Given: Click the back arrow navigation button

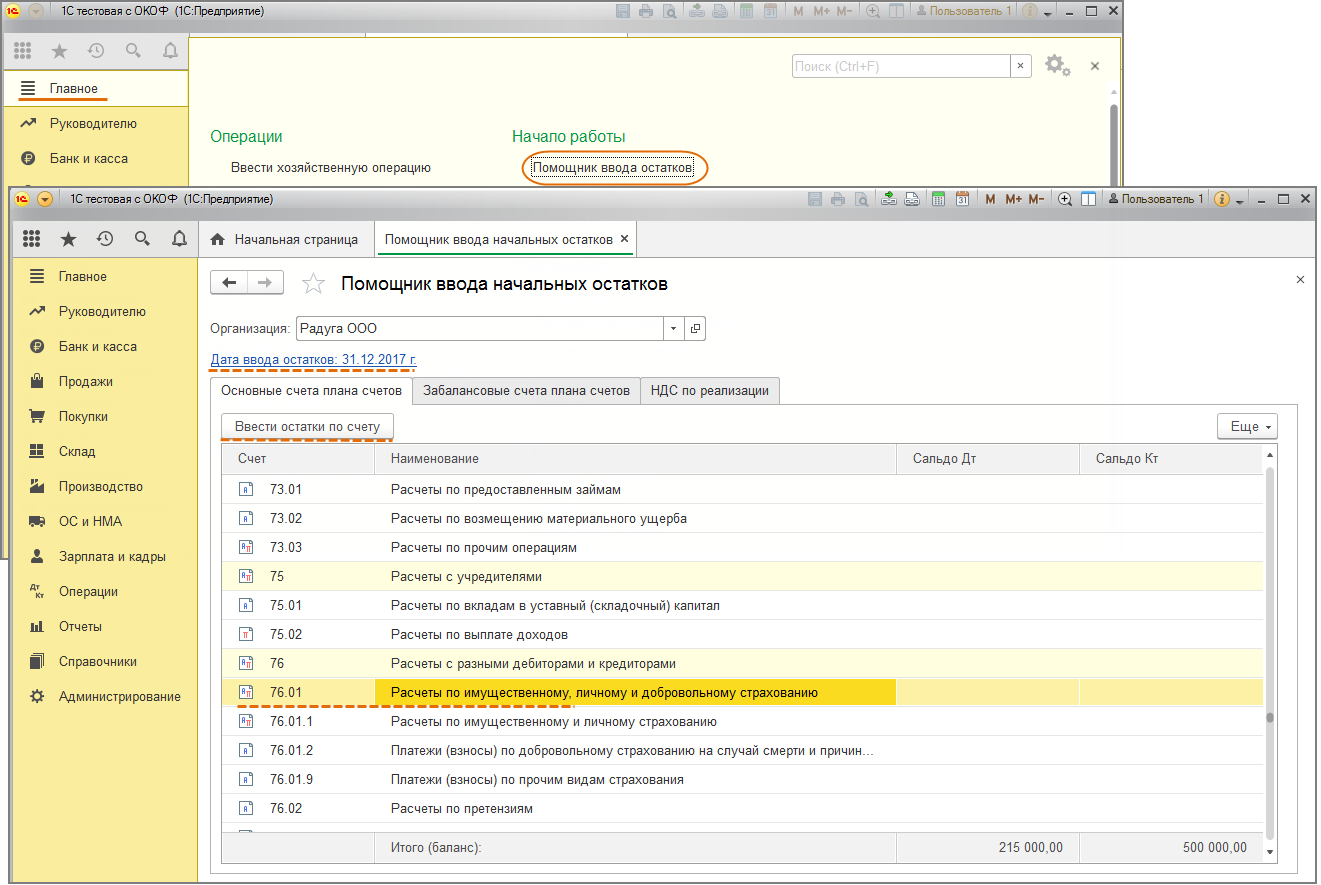Looking at the screenshot, I should coord(229,283).
